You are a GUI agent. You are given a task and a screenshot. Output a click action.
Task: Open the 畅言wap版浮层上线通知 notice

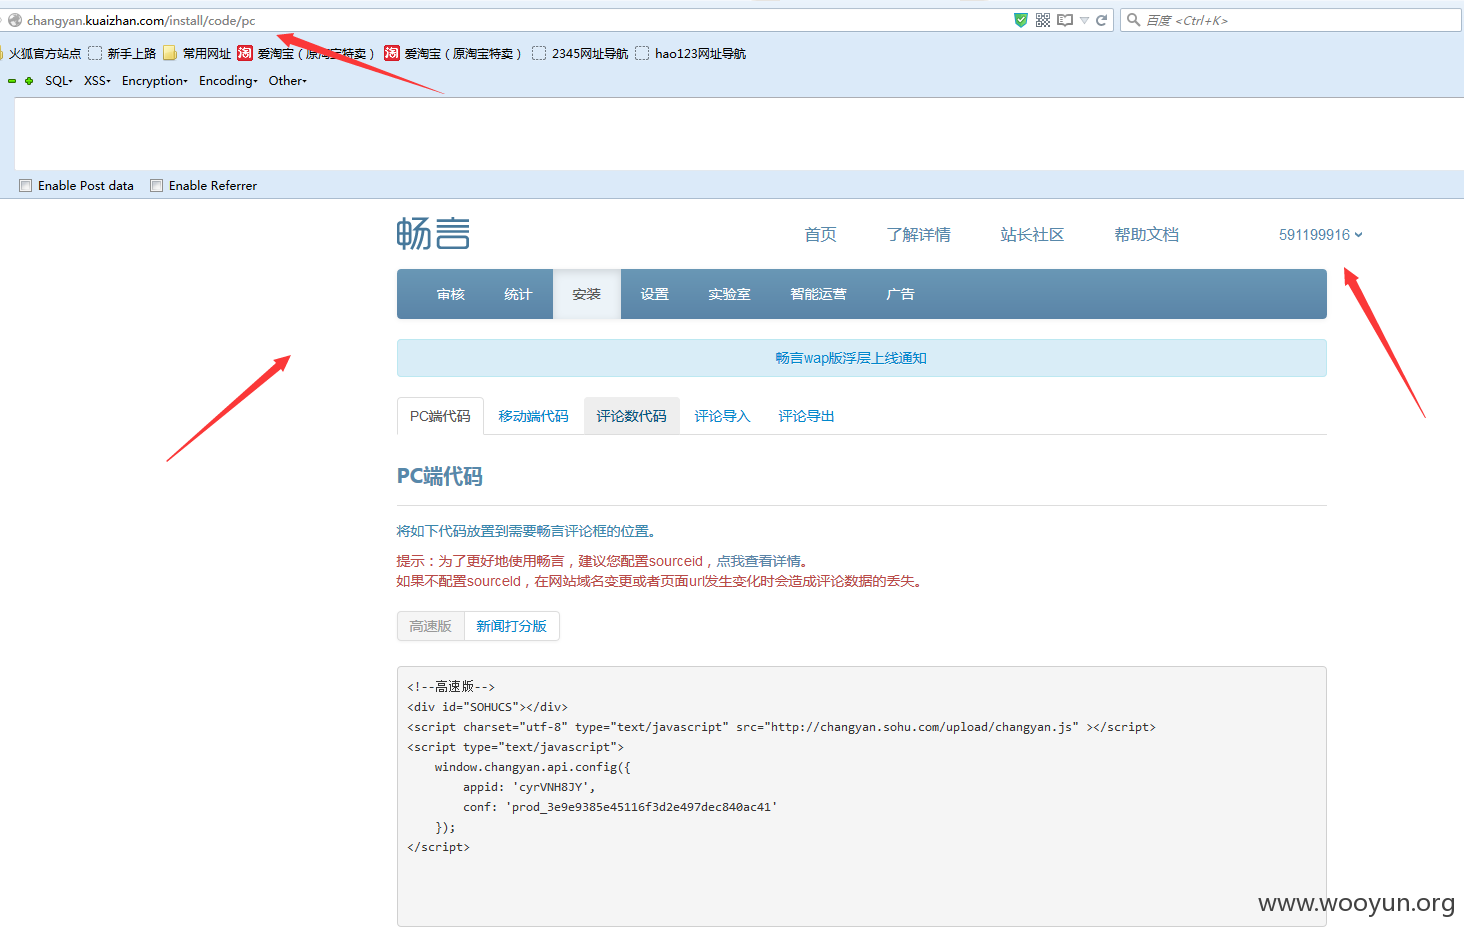point(851,358)
